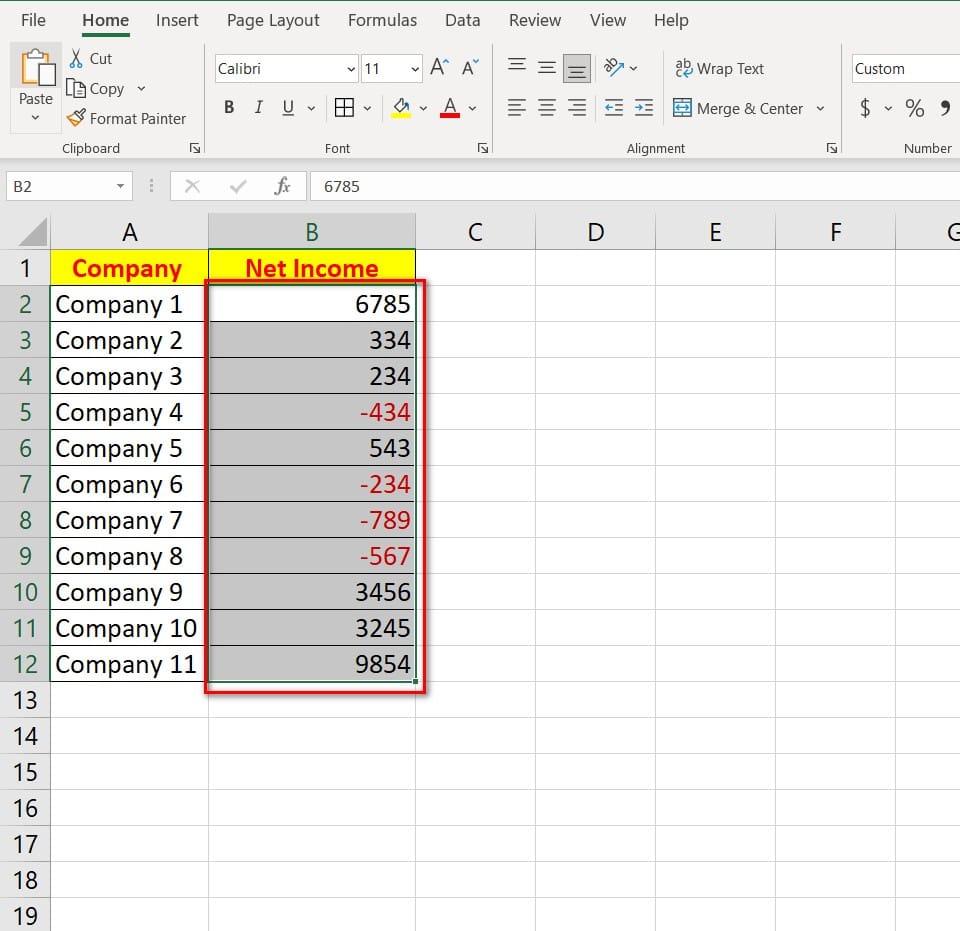
Task: Switch to the Formulas tab
Action: tap(382, 20)
